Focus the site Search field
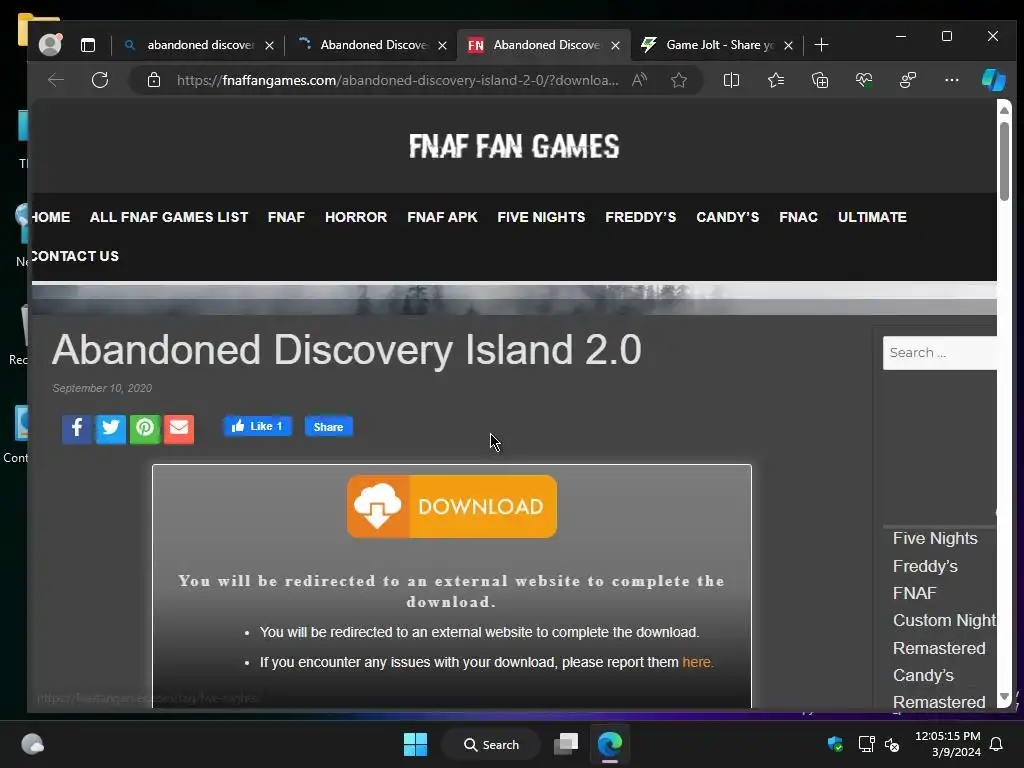Screen dimensions: 1024x768 point(940,353)
